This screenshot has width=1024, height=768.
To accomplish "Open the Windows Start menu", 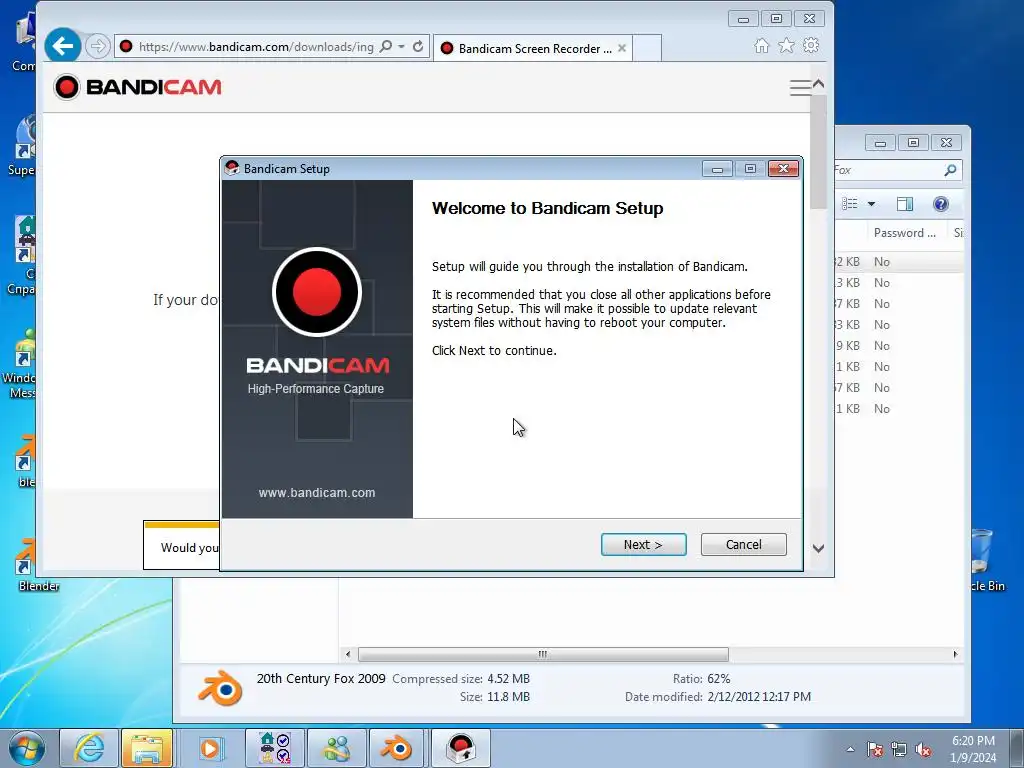I will (27, 748).
